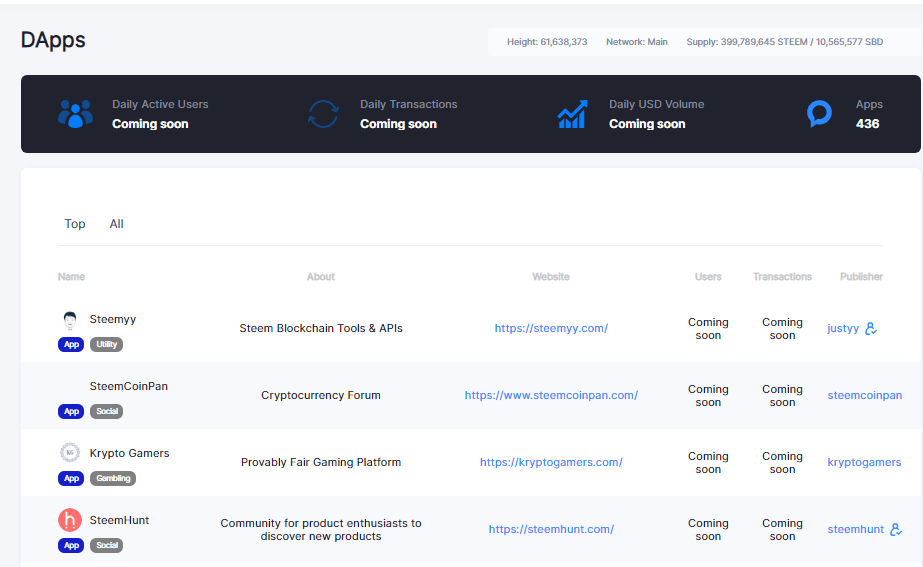
Task: Click the SteemHunt app name
Action: (119, 520)
